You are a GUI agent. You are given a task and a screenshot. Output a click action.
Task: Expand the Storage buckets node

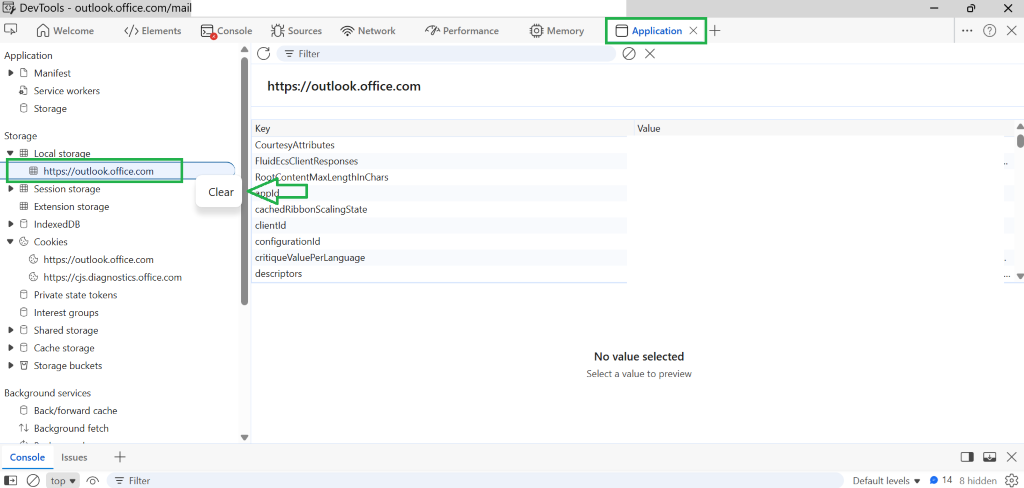coord(10,366)
